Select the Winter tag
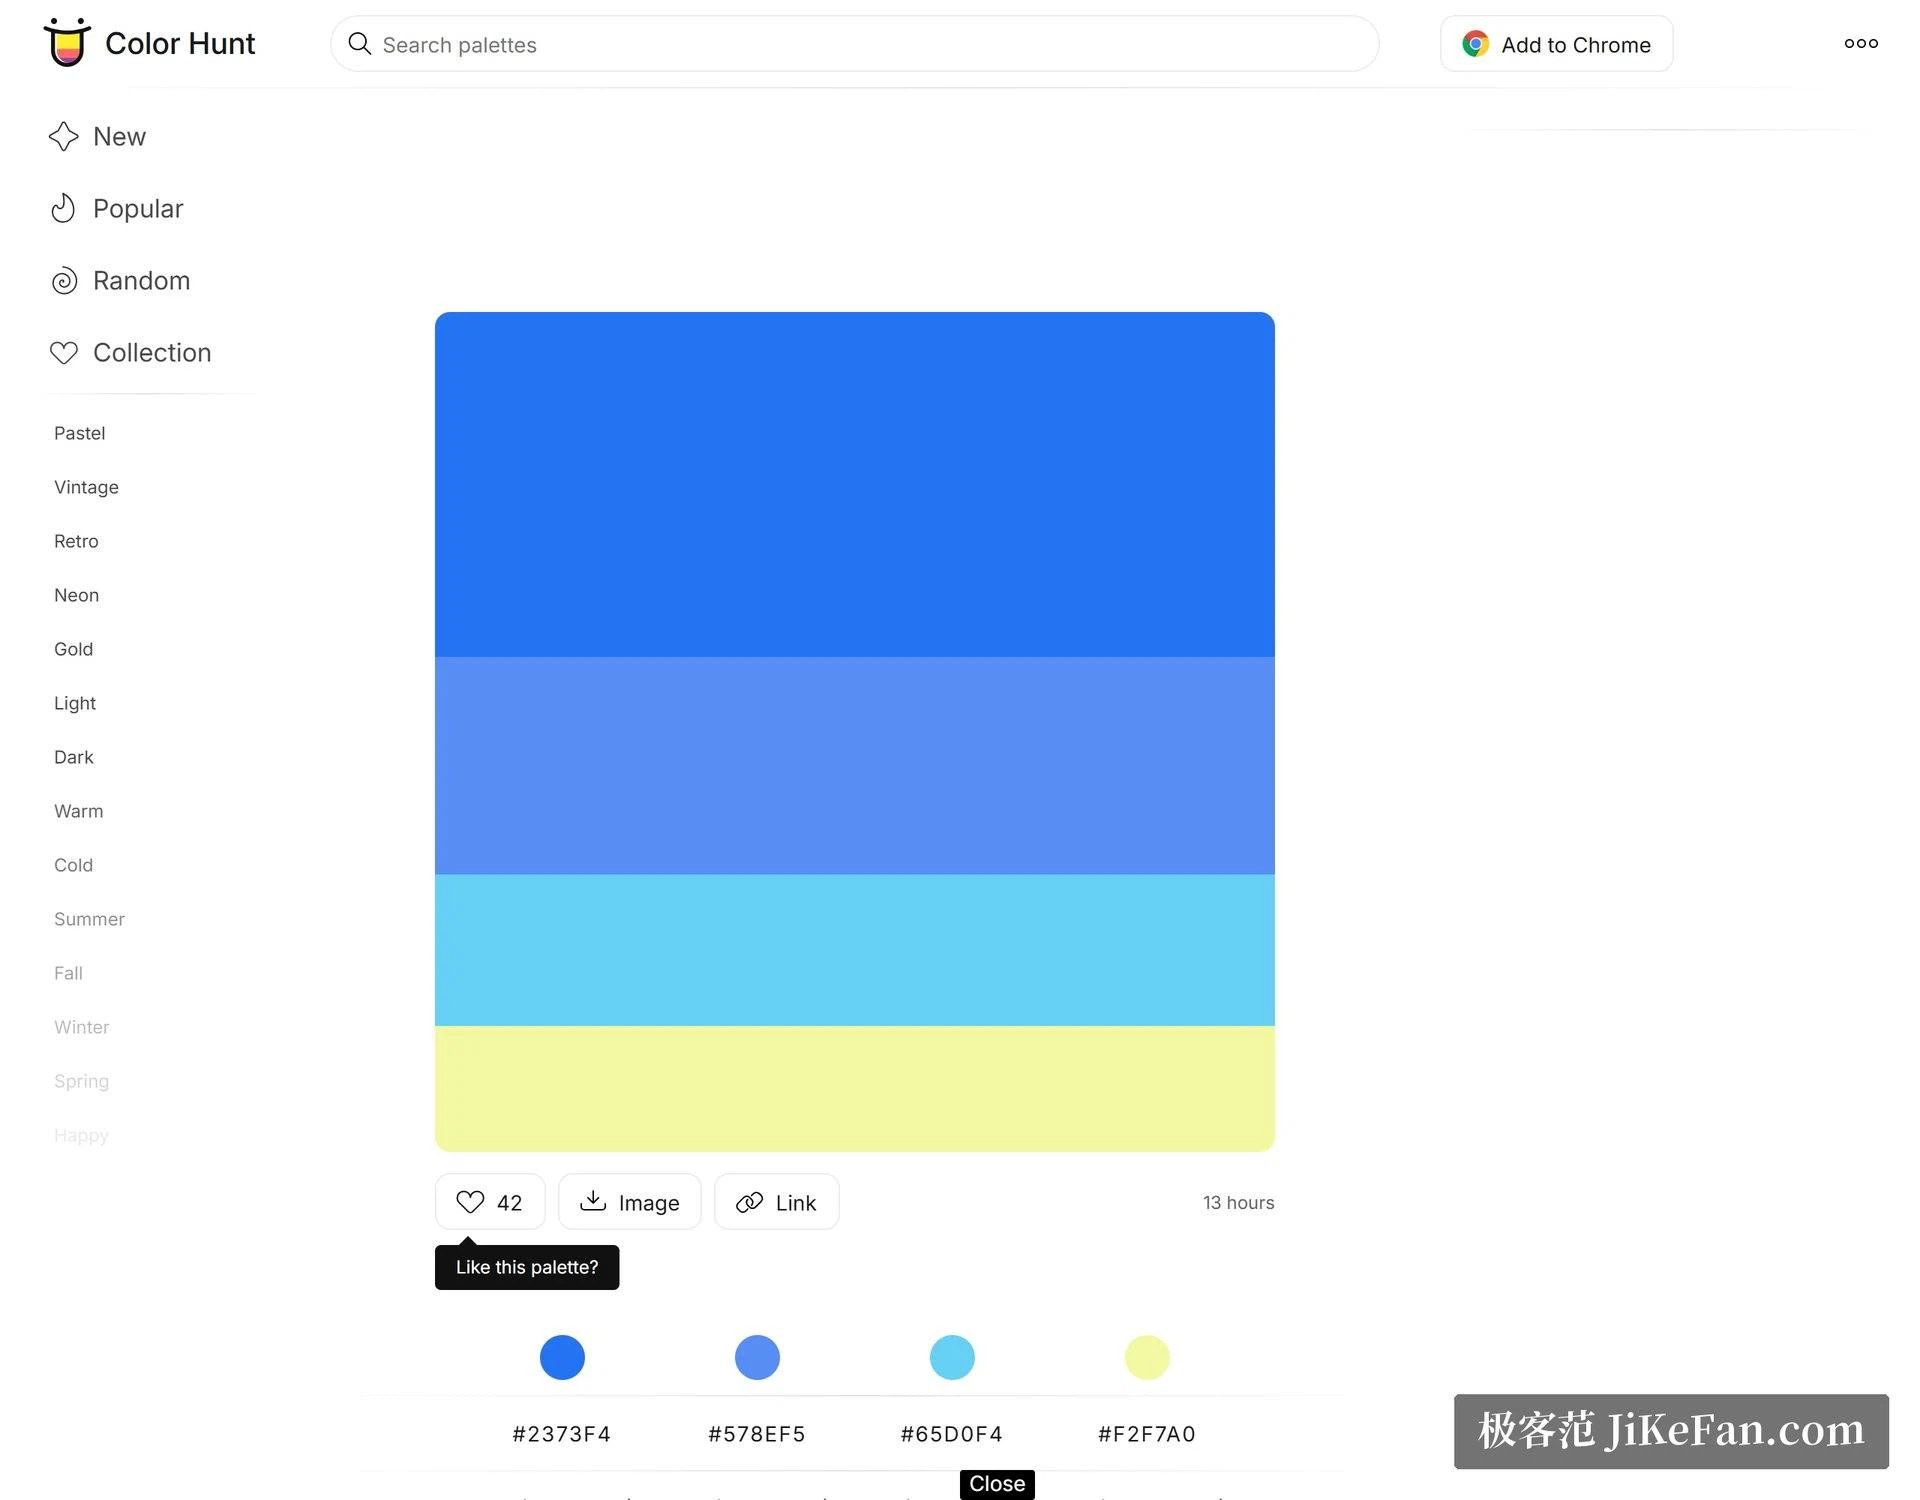 [x=81, y=1027]
